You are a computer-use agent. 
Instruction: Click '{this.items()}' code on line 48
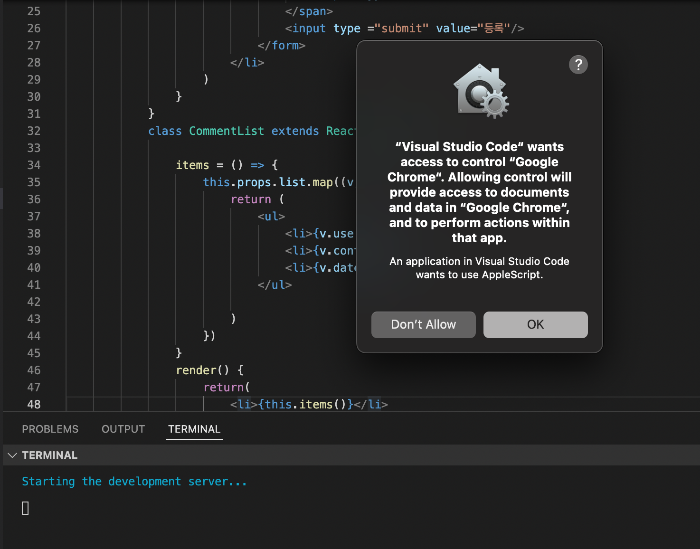tap(306, 404)
